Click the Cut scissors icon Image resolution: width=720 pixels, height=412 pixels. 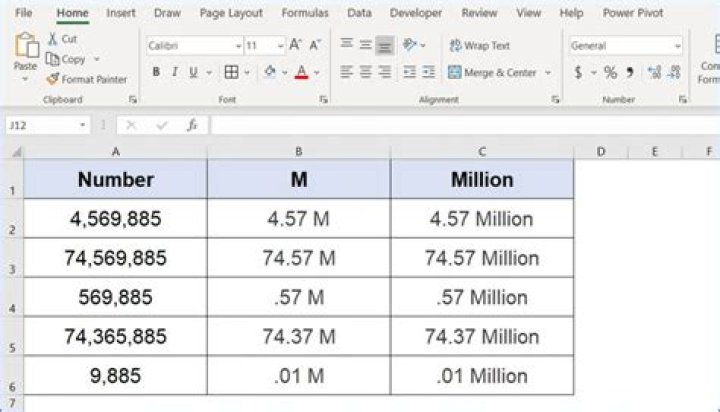(x=53, y=39)
